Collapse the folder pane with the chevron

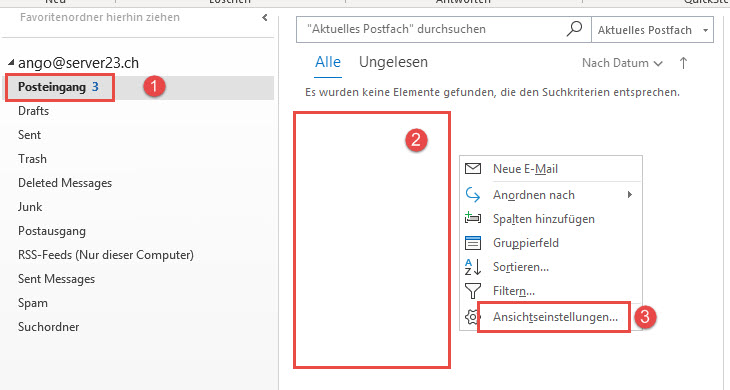[264, 18]
